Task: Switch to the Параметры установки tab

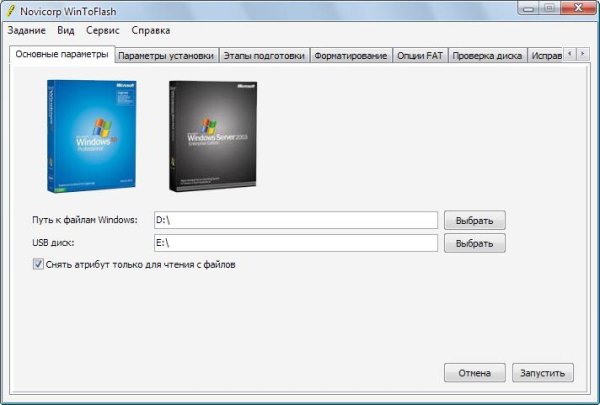Action: 166,56
